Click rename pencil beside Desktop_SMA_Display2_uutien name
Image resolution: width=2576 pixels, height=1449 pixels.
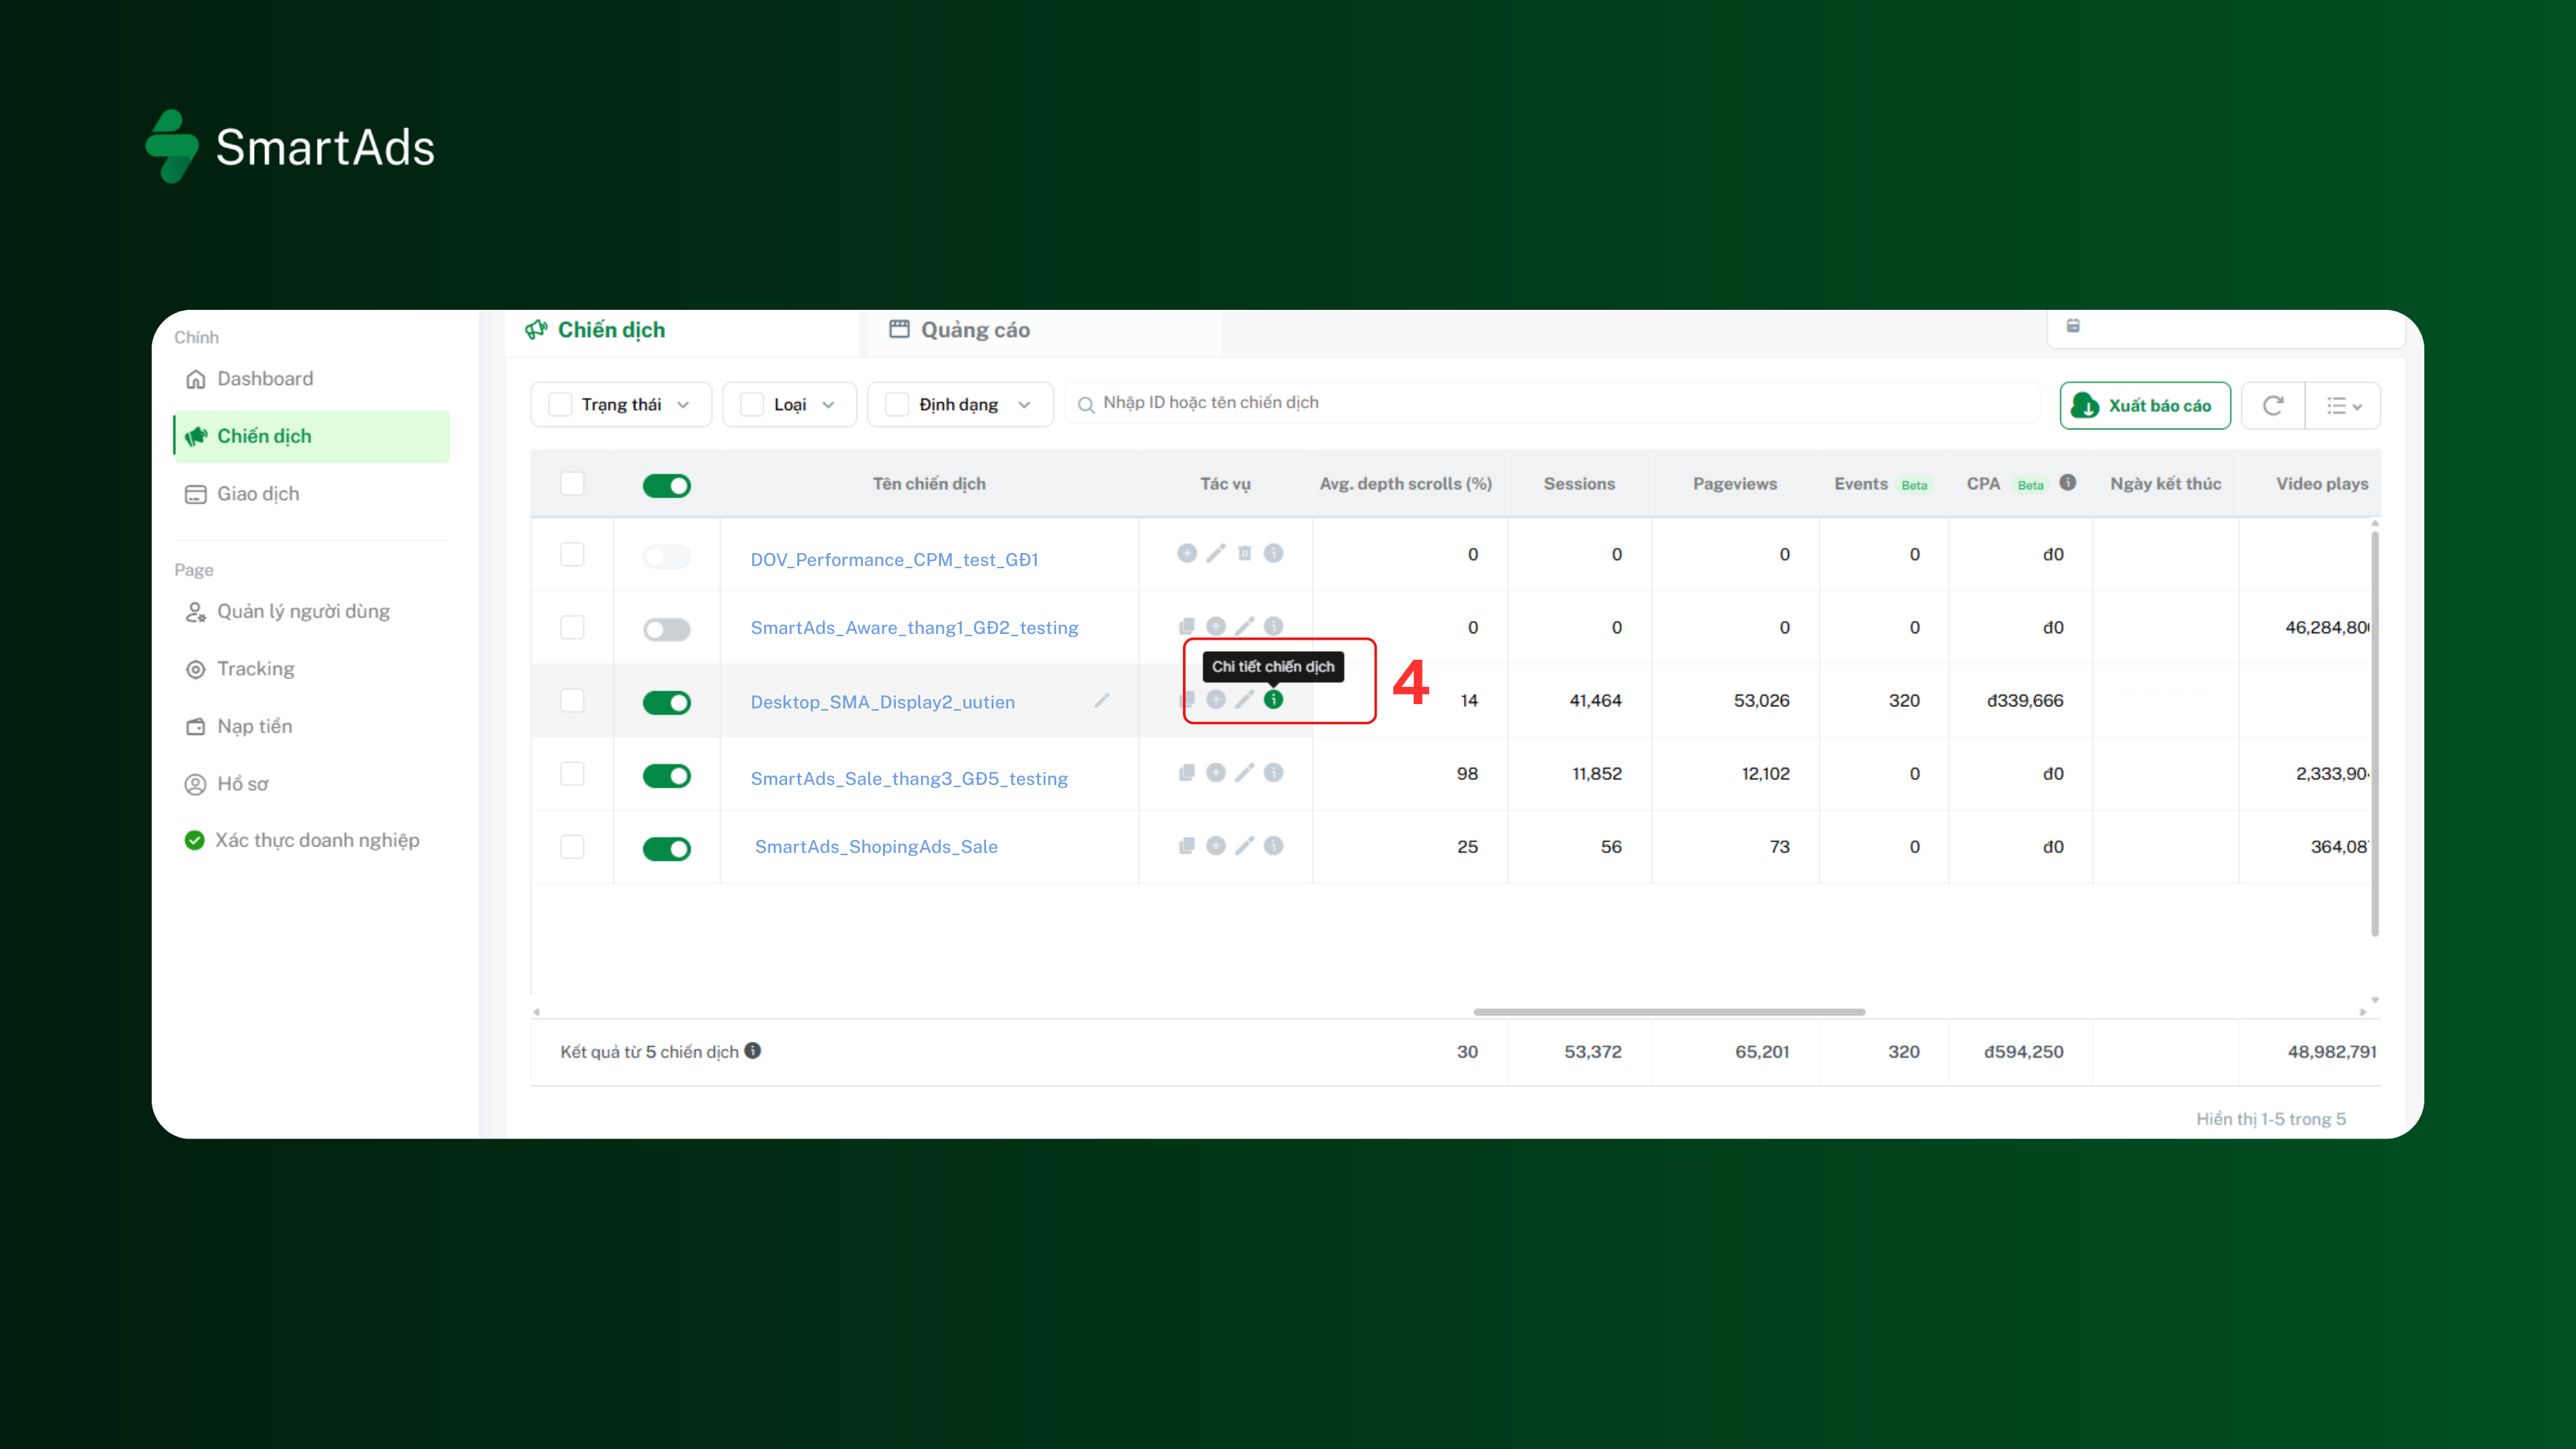pyautogui.click(x=1102, y=700)
